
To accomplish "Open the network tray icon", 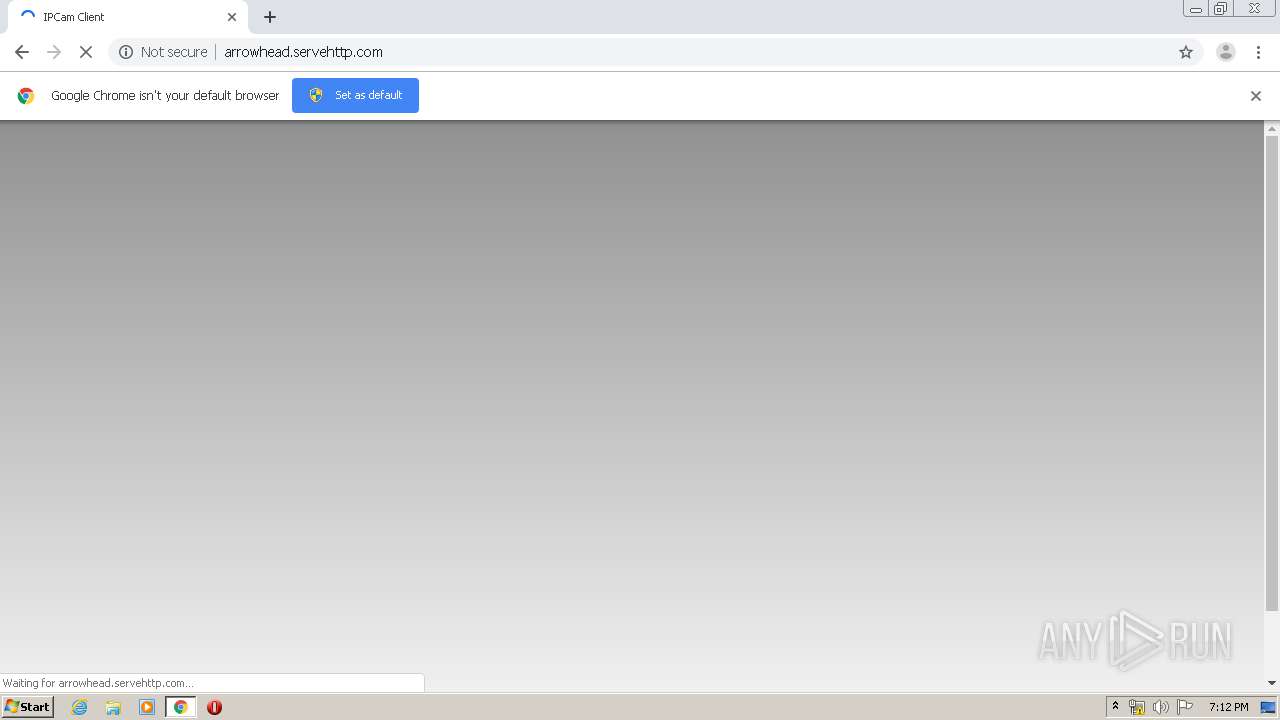I will point(1137,707).
